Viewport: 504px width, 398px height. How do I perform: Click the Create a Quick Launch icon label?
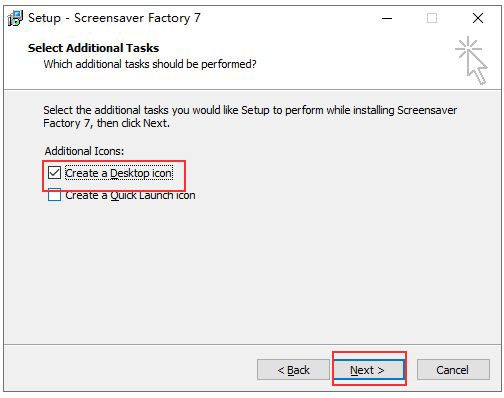point(130,195)
